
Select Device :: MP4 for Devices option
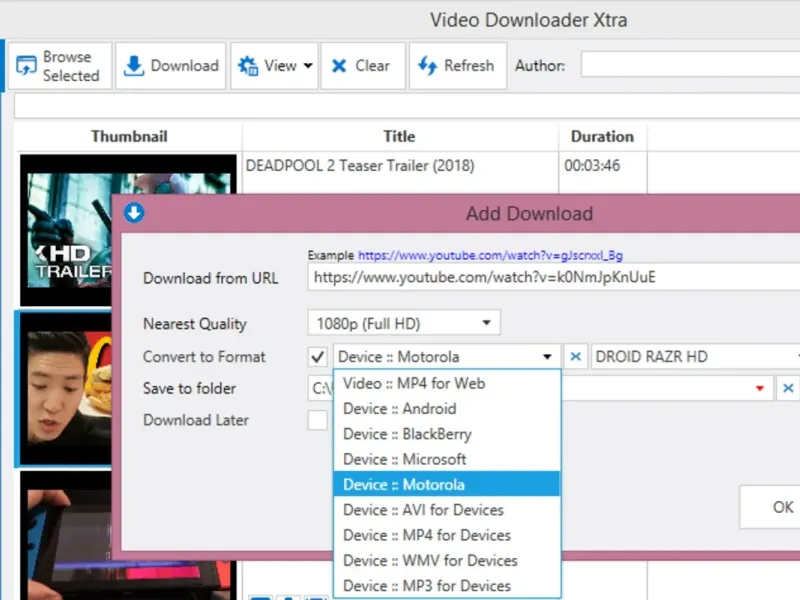pos(447,535)
